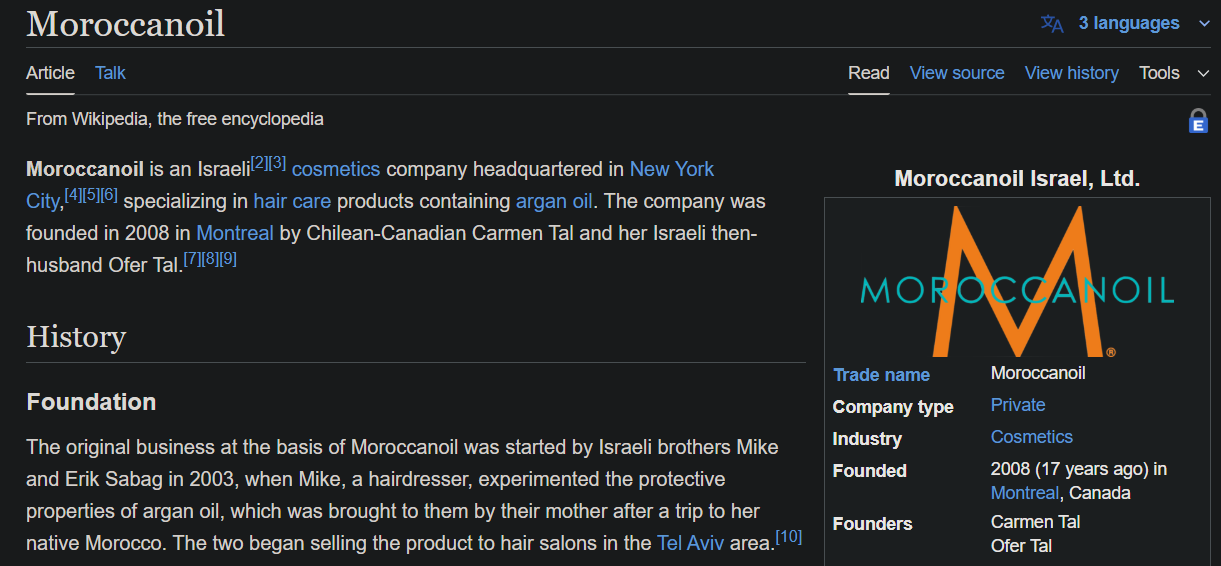Open citation reference [10]
Image resolution: width=1221 pixels, height=566 pixels.
click(789, 537)
